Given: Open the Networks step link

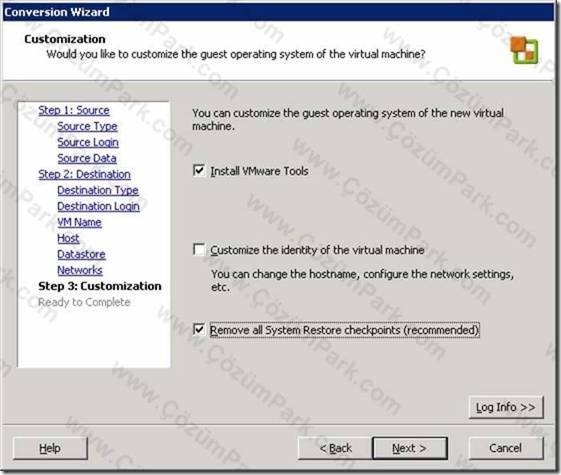Looking at the screenshot, I should coord(80,270).
